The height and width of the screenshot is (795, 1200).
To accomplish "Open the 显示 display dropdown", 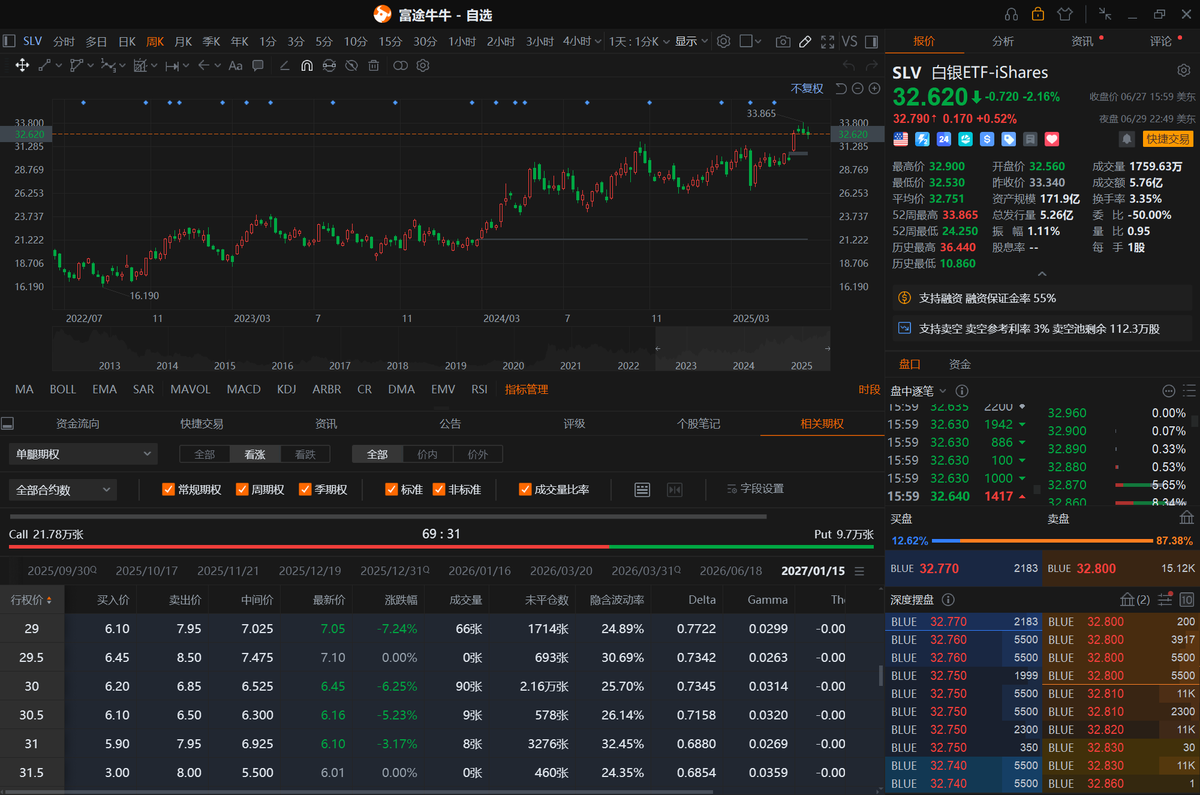I will (691, 41).
